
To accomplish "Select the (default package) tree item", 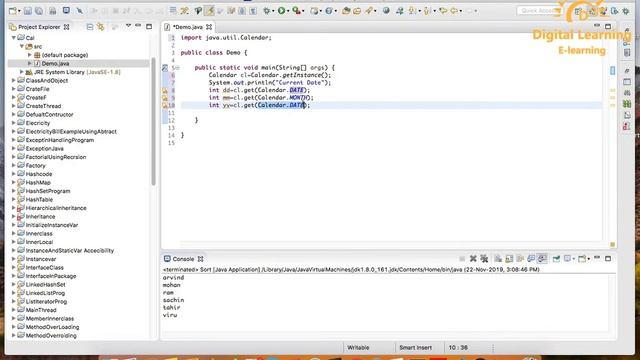I will click(64, 55).
